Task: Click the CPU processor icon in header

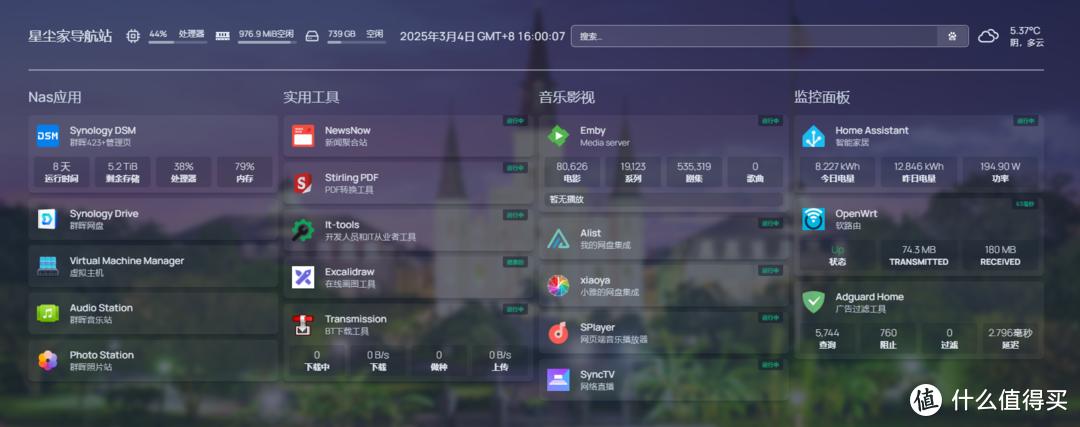Action: pos(133,36)
